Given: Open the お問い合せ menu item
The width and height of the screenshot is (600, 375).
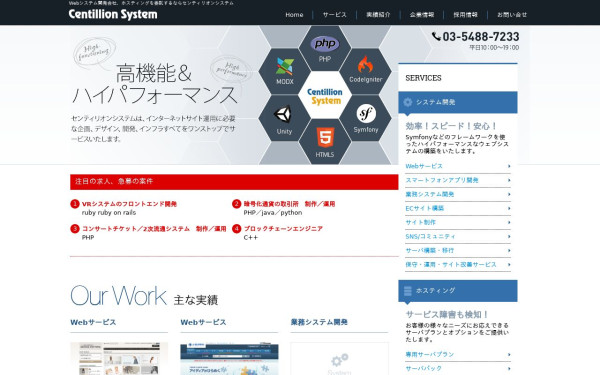Looking at the screenshot, I should [x=512, y=15].
